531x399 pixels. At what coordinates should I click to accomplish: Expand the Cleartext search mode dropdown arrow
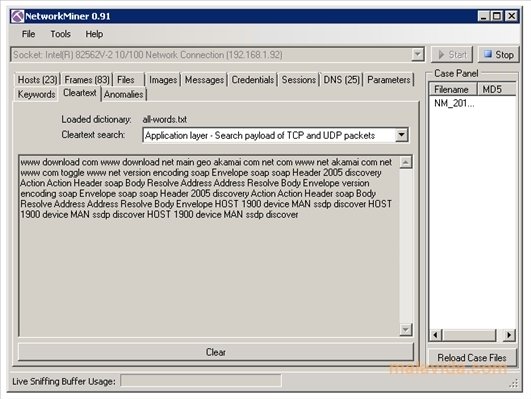402,135
